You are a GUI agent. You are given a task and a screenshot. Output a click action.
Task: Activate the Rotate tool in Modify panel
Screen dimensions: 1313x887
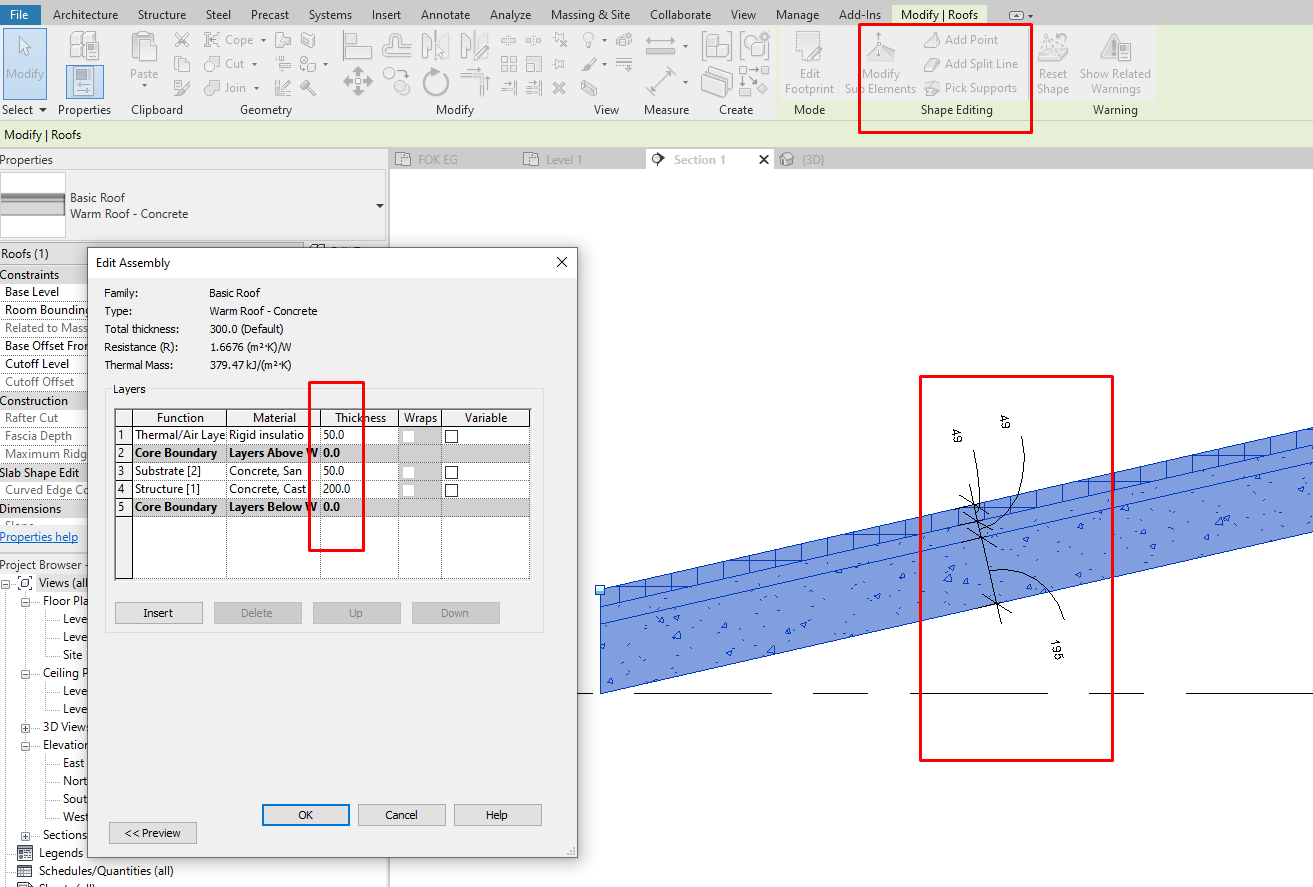pyautogui.click(x=436, y=83)
